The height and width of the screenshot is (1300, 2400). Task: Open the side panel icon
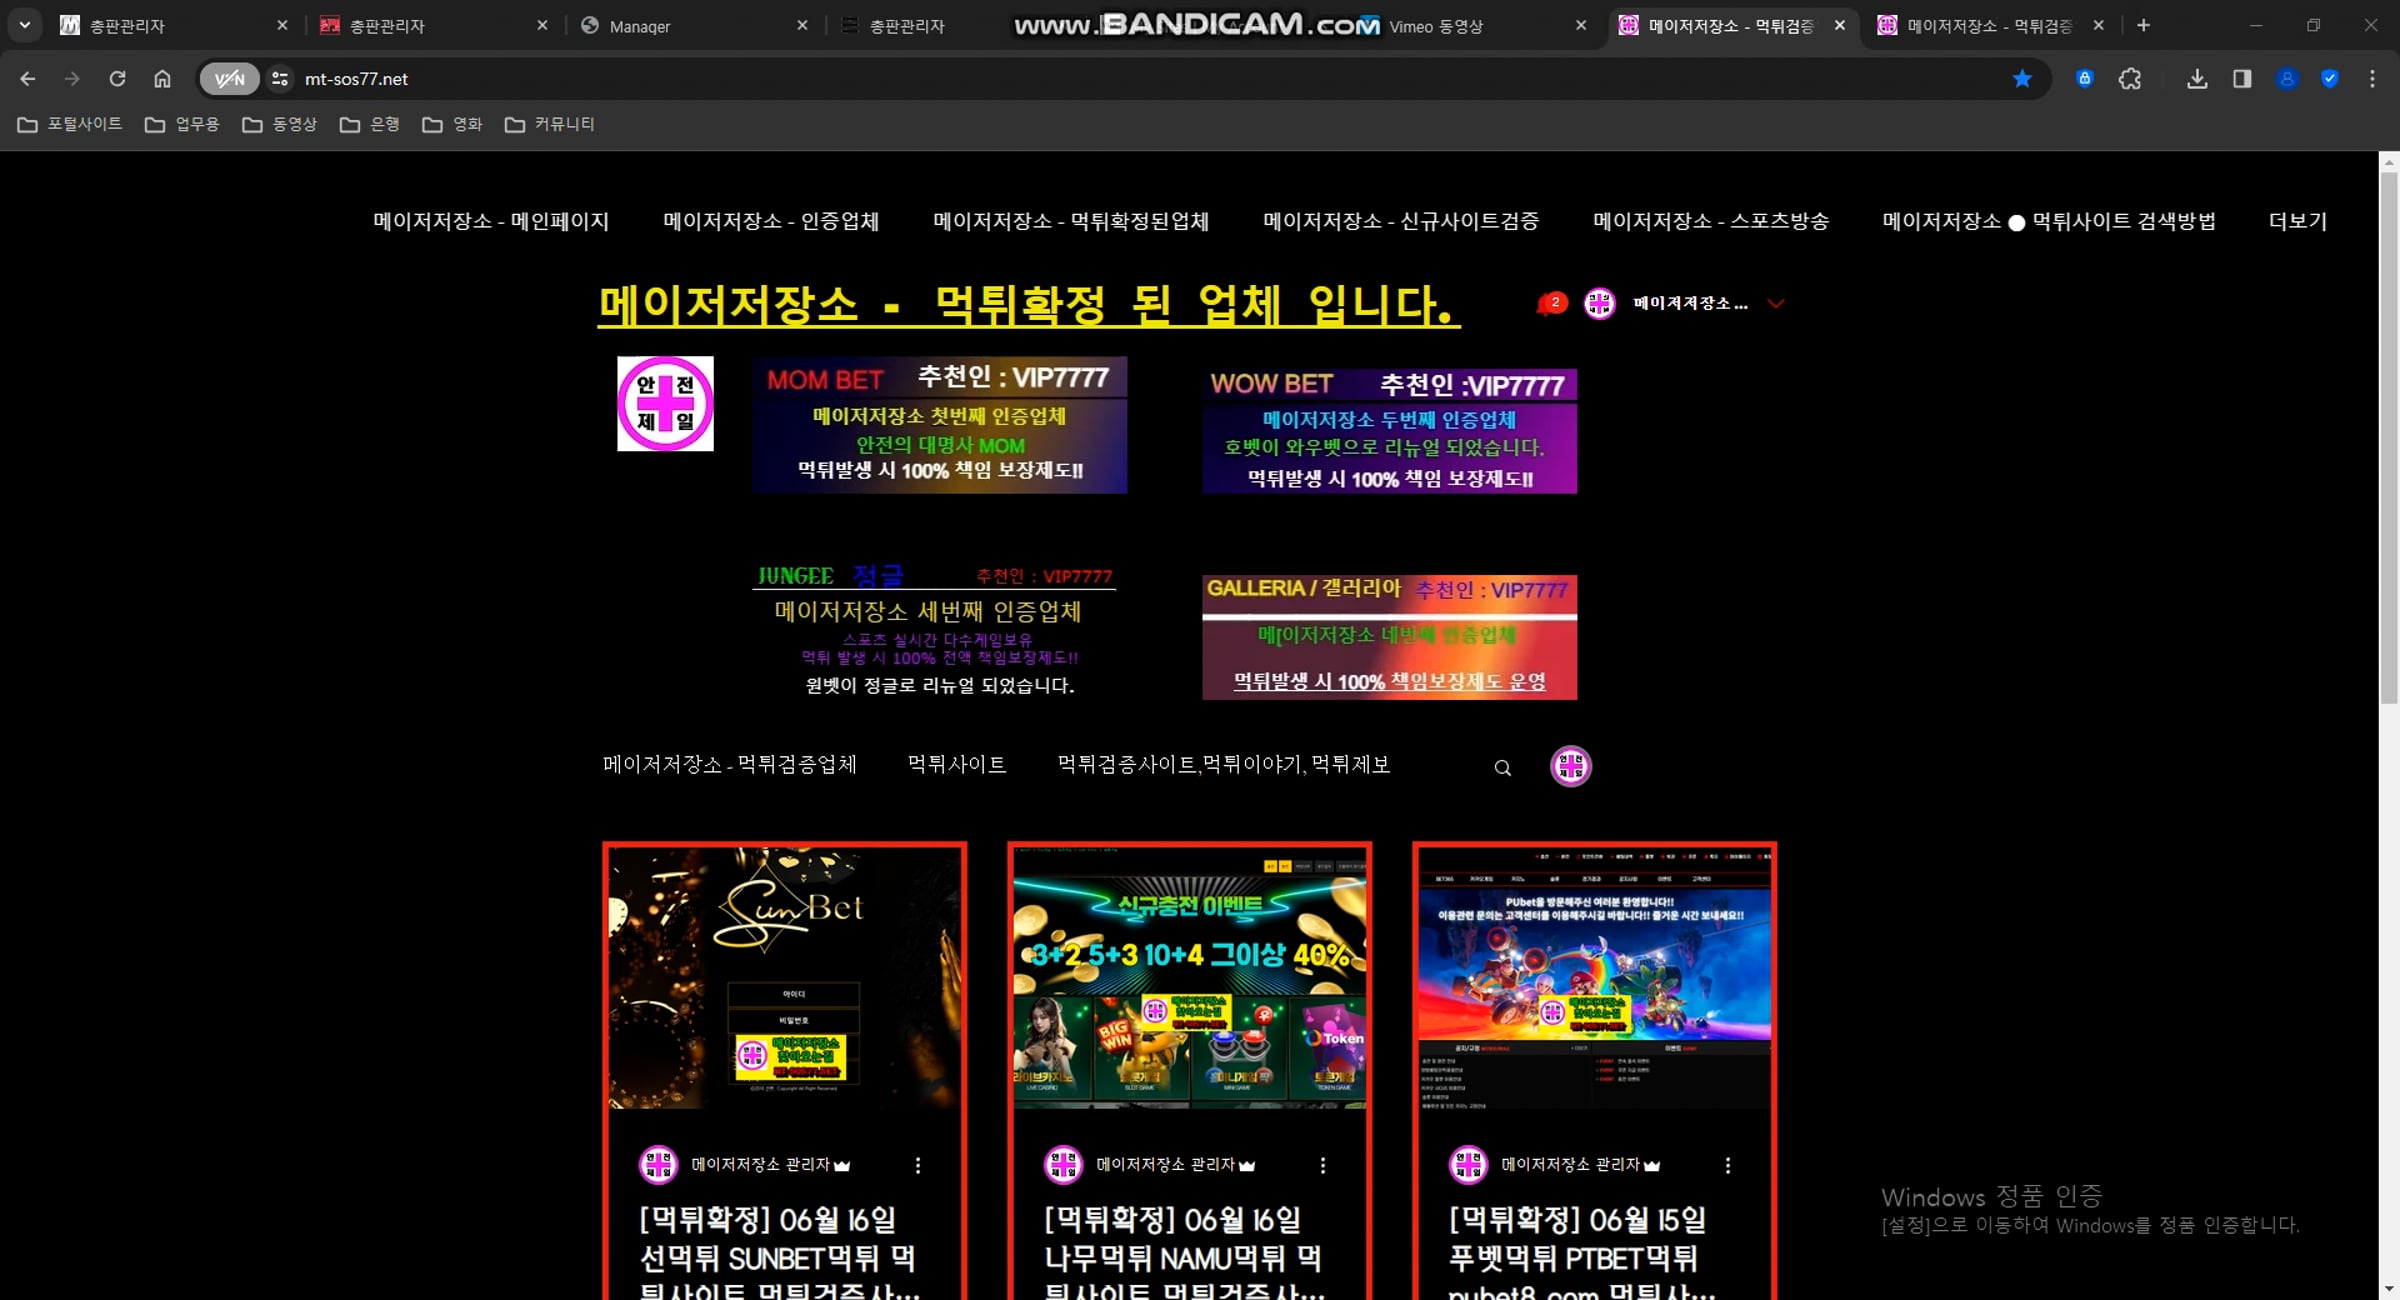coord(2242,79)
